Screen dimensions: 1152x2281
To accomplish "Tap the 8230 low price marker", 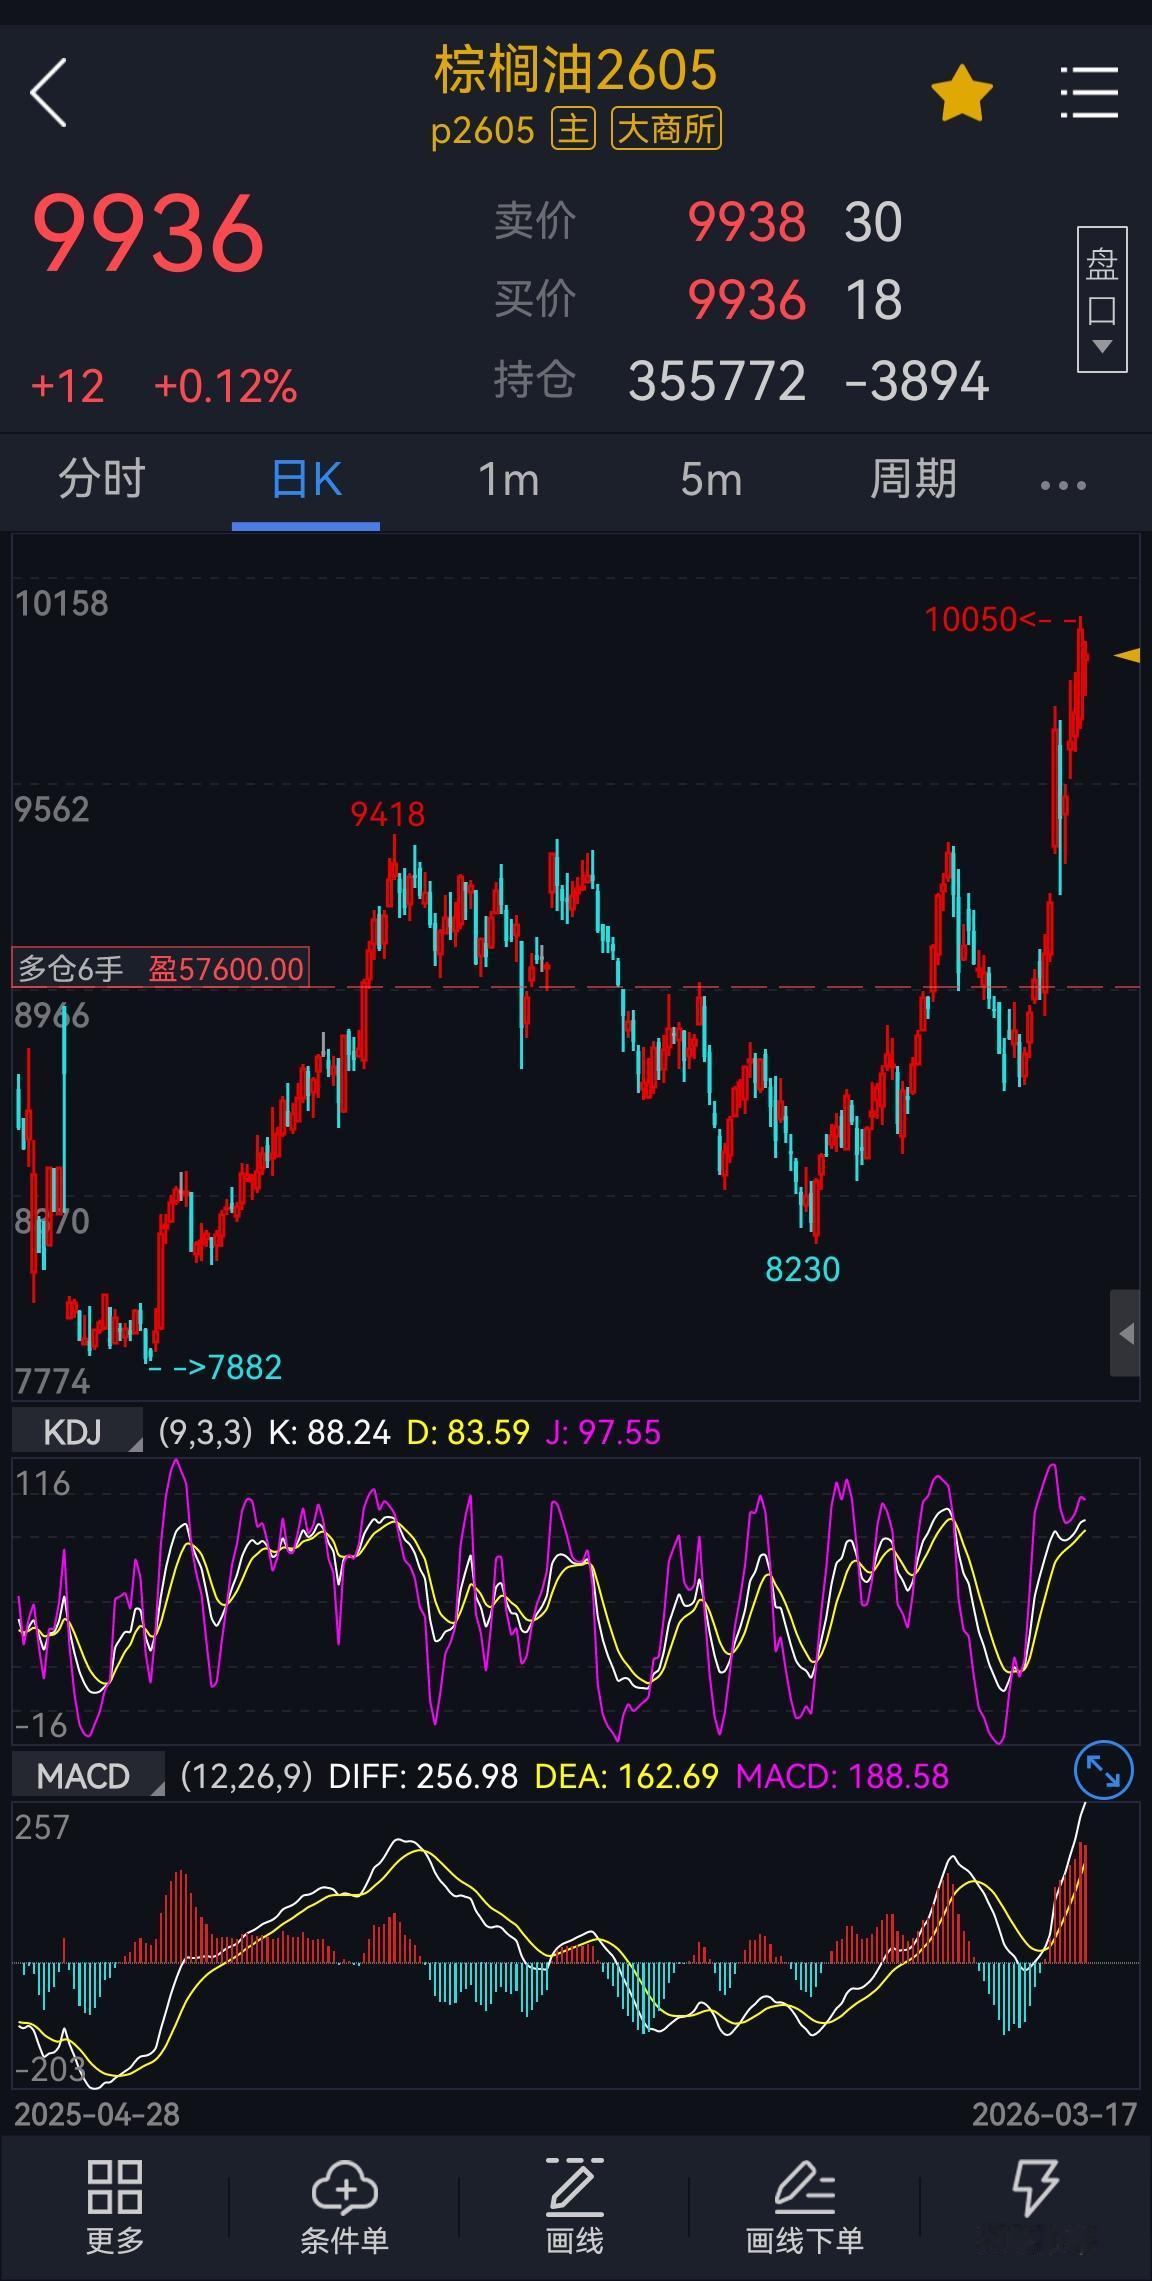I will point(802,1269).
